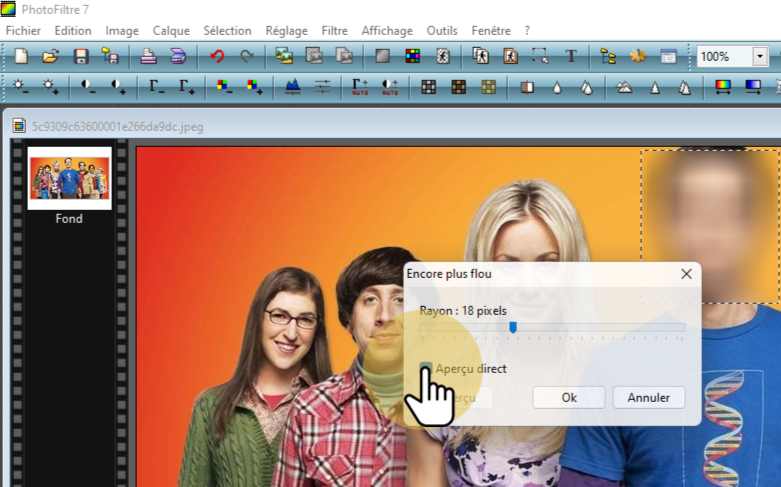Click the contrast minus icon

88,87
